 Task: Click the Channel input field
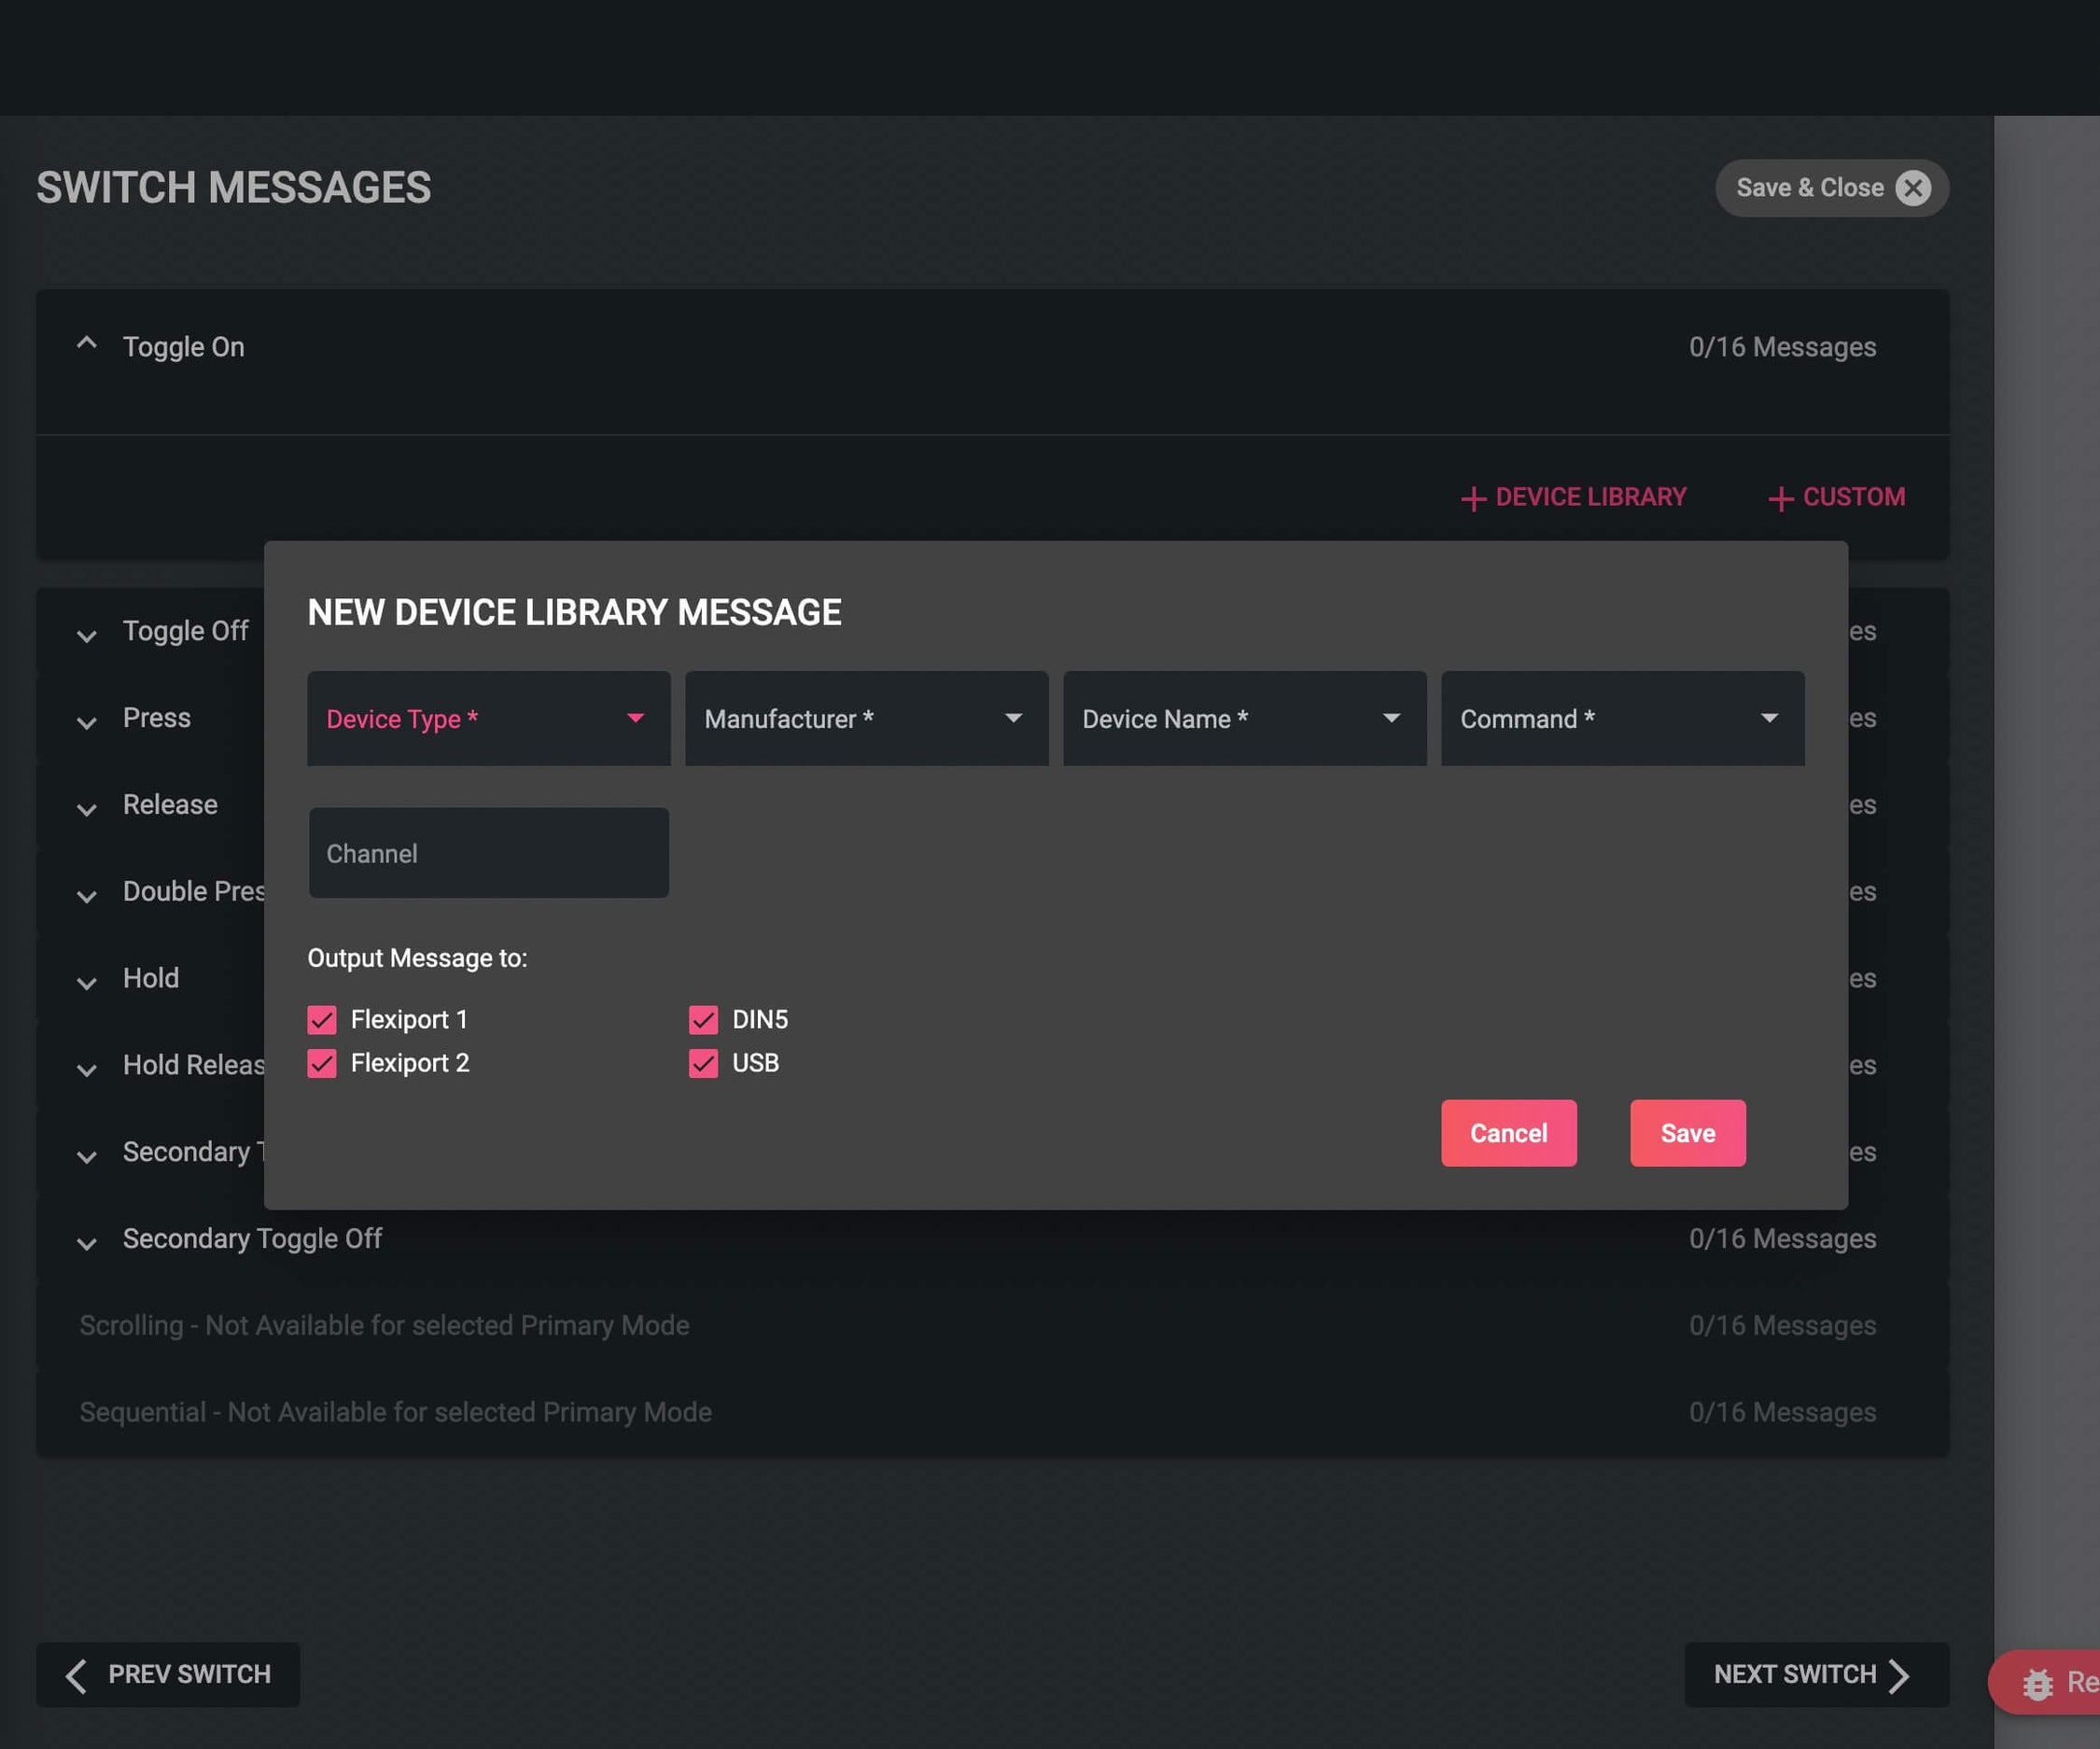tap(488, 853)
